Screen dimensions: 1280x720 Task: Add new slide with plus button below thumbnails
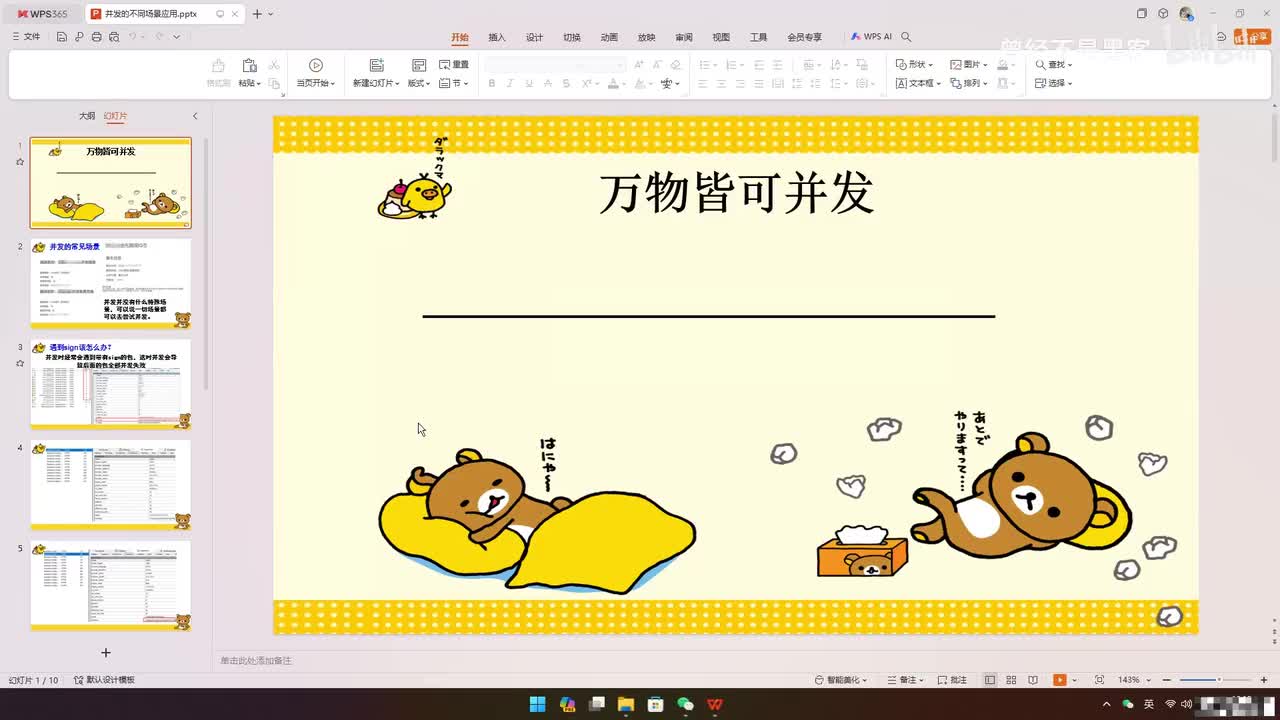106,652
